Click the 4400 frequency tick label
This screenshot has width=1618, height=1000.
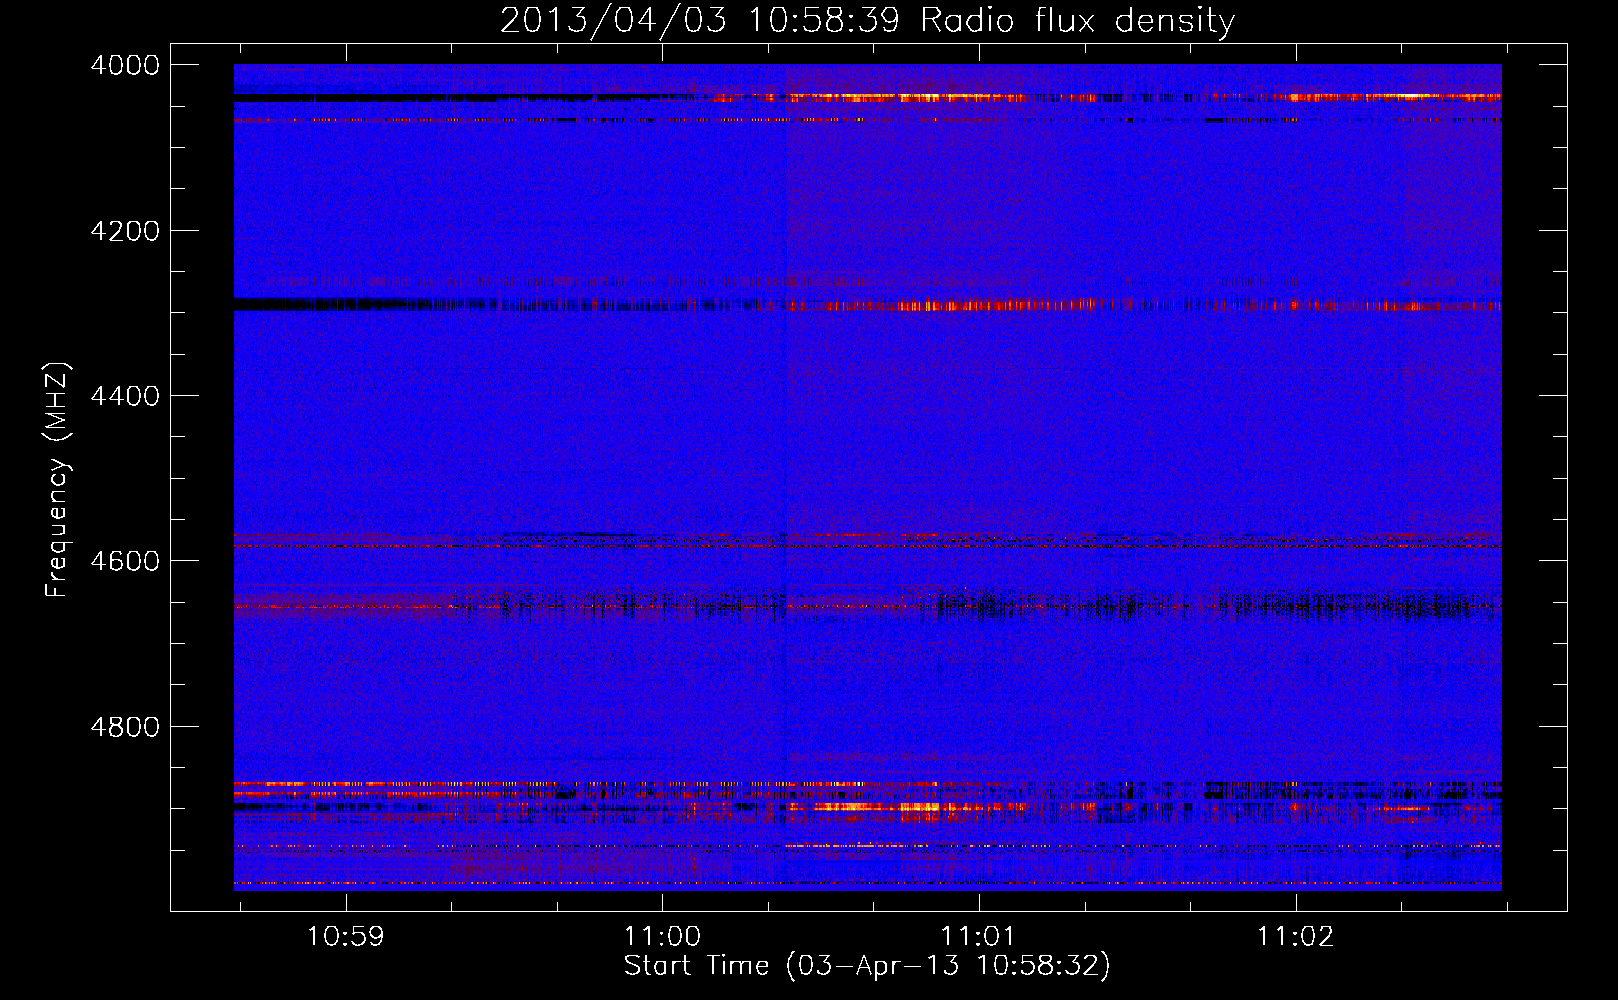(125, 396)
